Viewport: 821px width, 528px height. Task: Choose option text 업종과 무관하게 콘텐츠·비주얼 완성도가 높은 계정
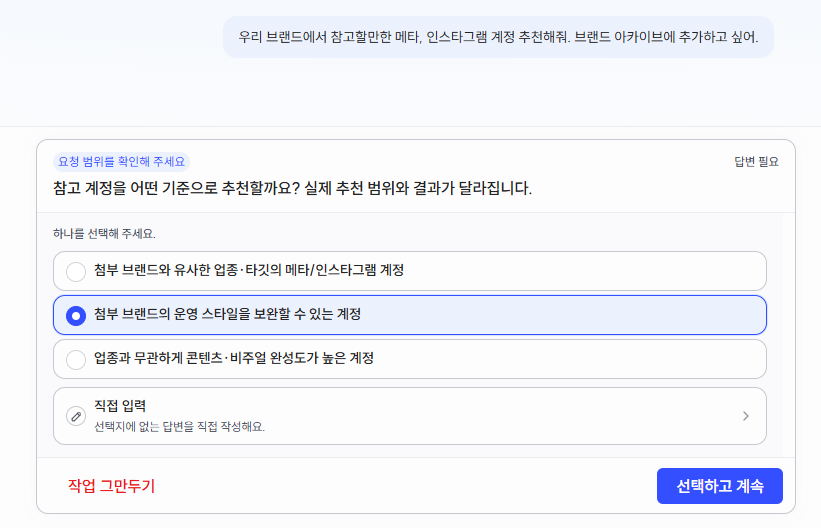pos(234,358)
